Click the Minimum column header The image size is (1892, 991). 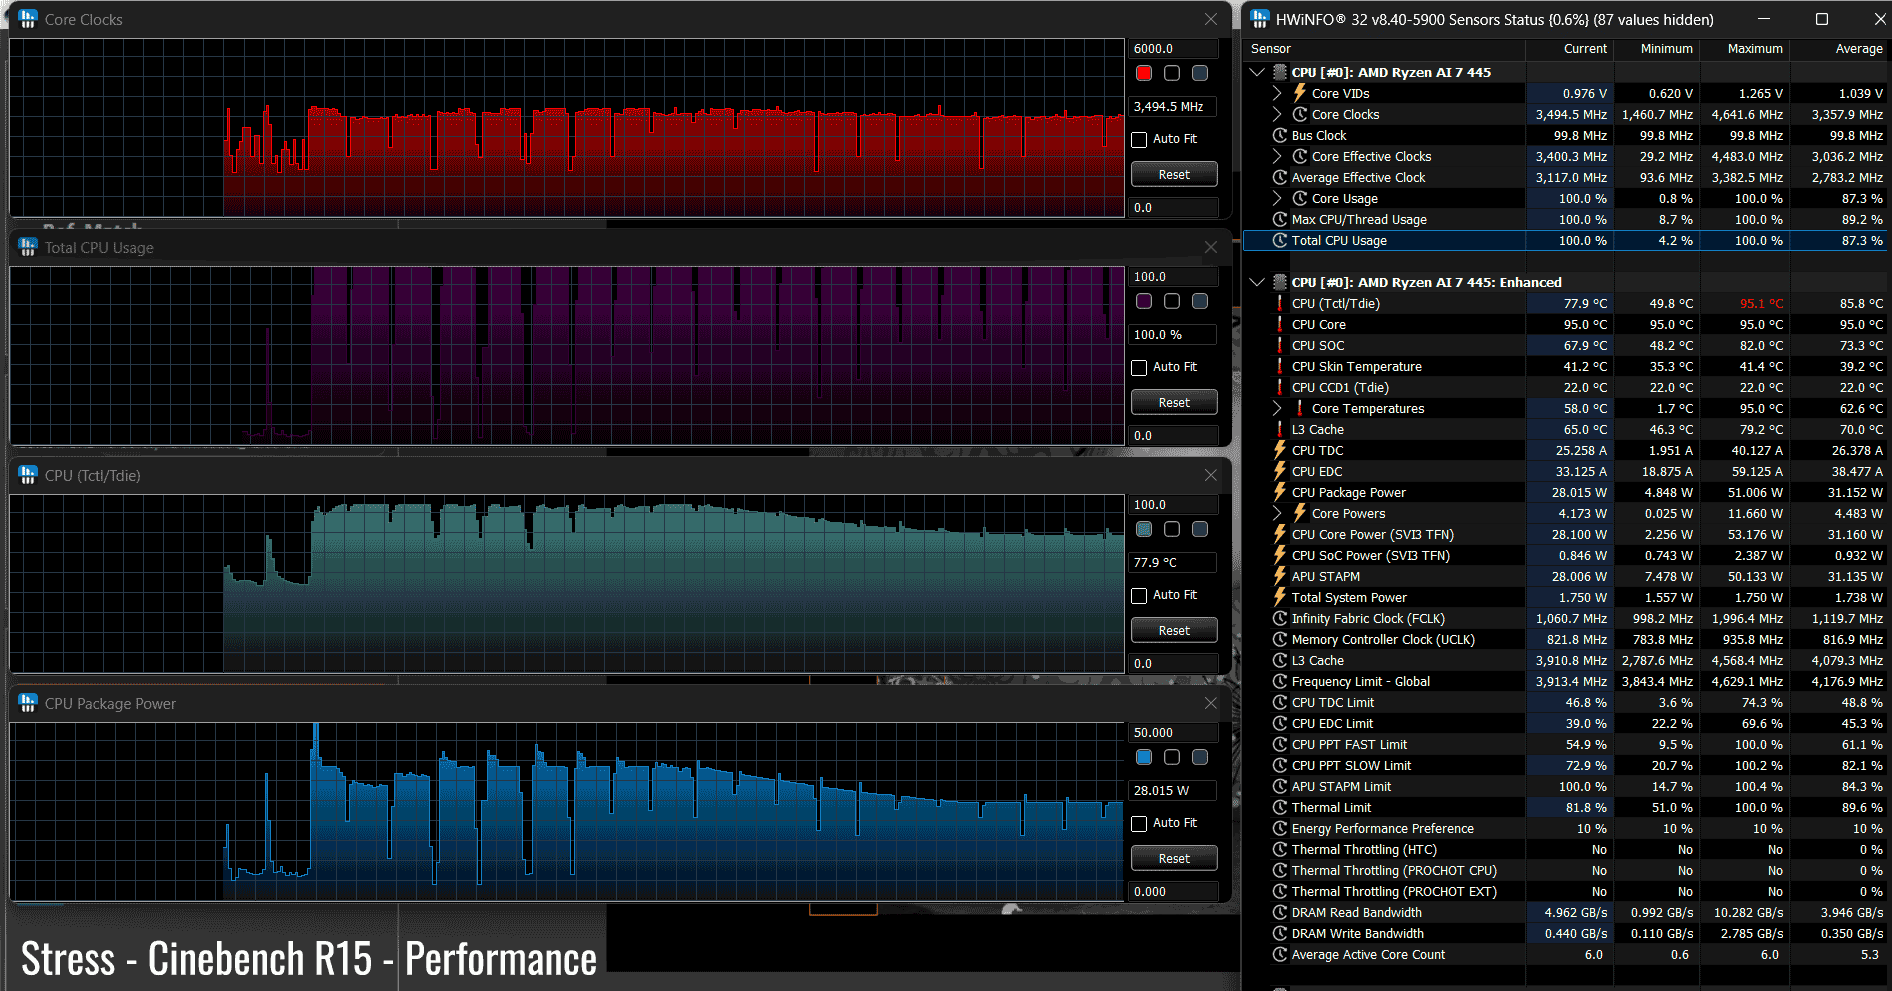pos(1656,48)
